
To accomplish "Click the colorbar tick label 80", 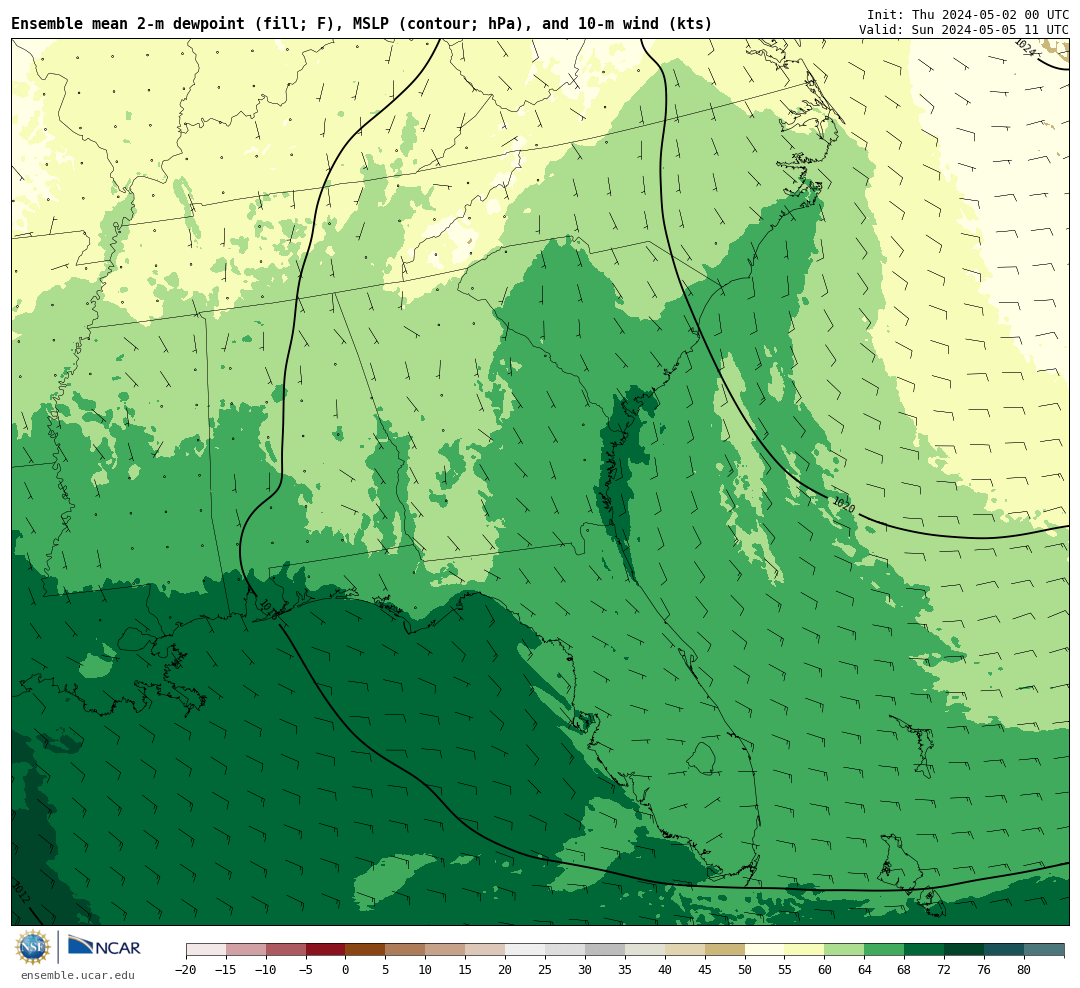I will coord(1025,969).
